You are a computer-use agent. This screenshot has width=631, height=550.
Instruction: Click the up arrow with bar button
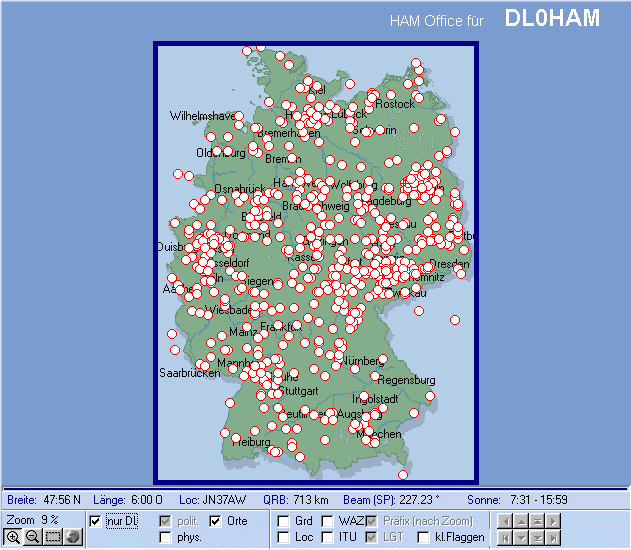537,521
